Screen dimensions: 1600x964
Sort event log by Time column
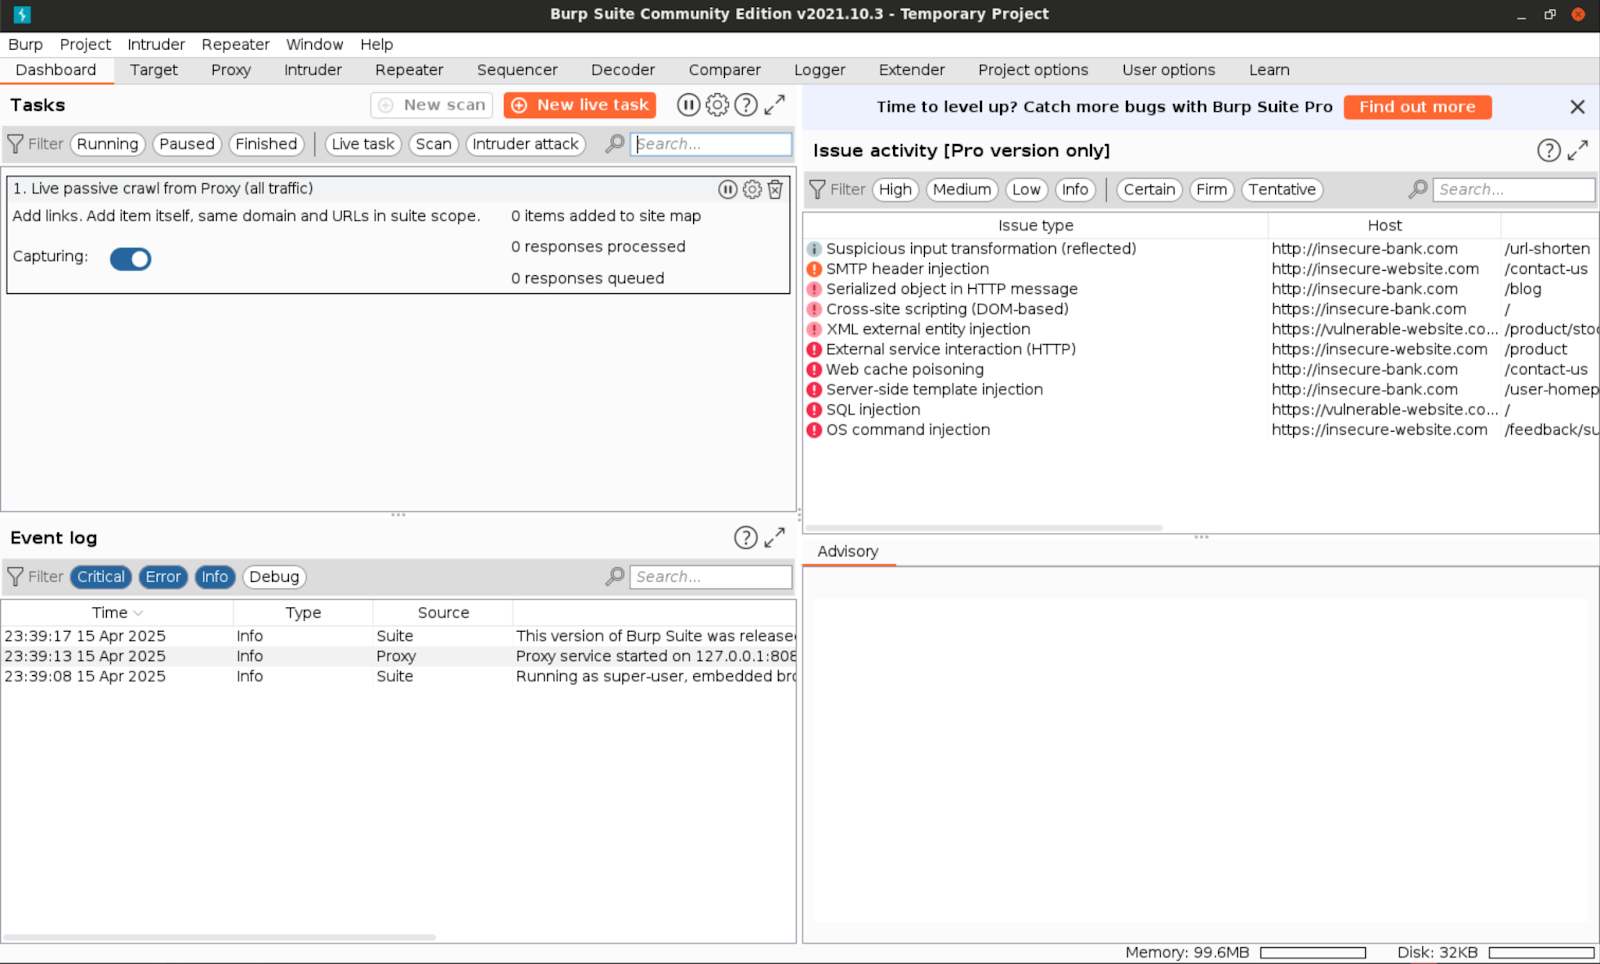[x=117, y=613]
